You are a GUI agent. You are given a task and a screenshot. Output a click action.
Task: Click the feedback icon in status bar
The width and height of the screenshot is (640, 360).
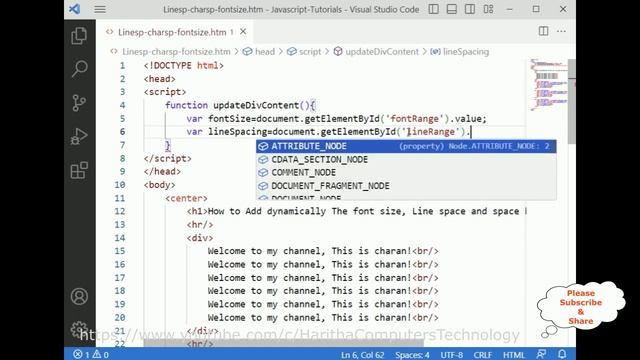click(542, 354)
